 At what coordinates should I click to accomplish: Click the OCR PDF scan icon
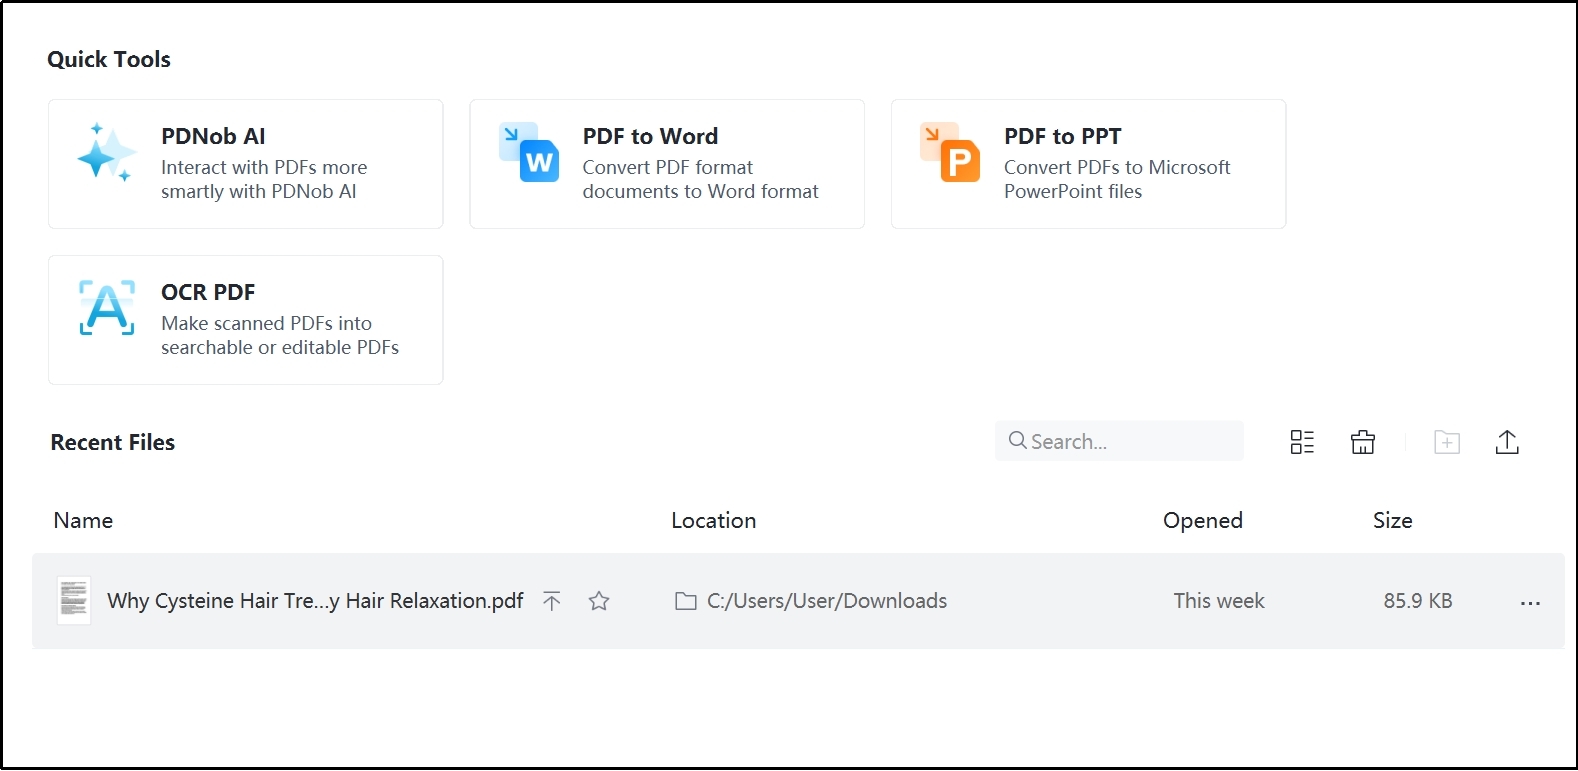(x=107, y=308)
